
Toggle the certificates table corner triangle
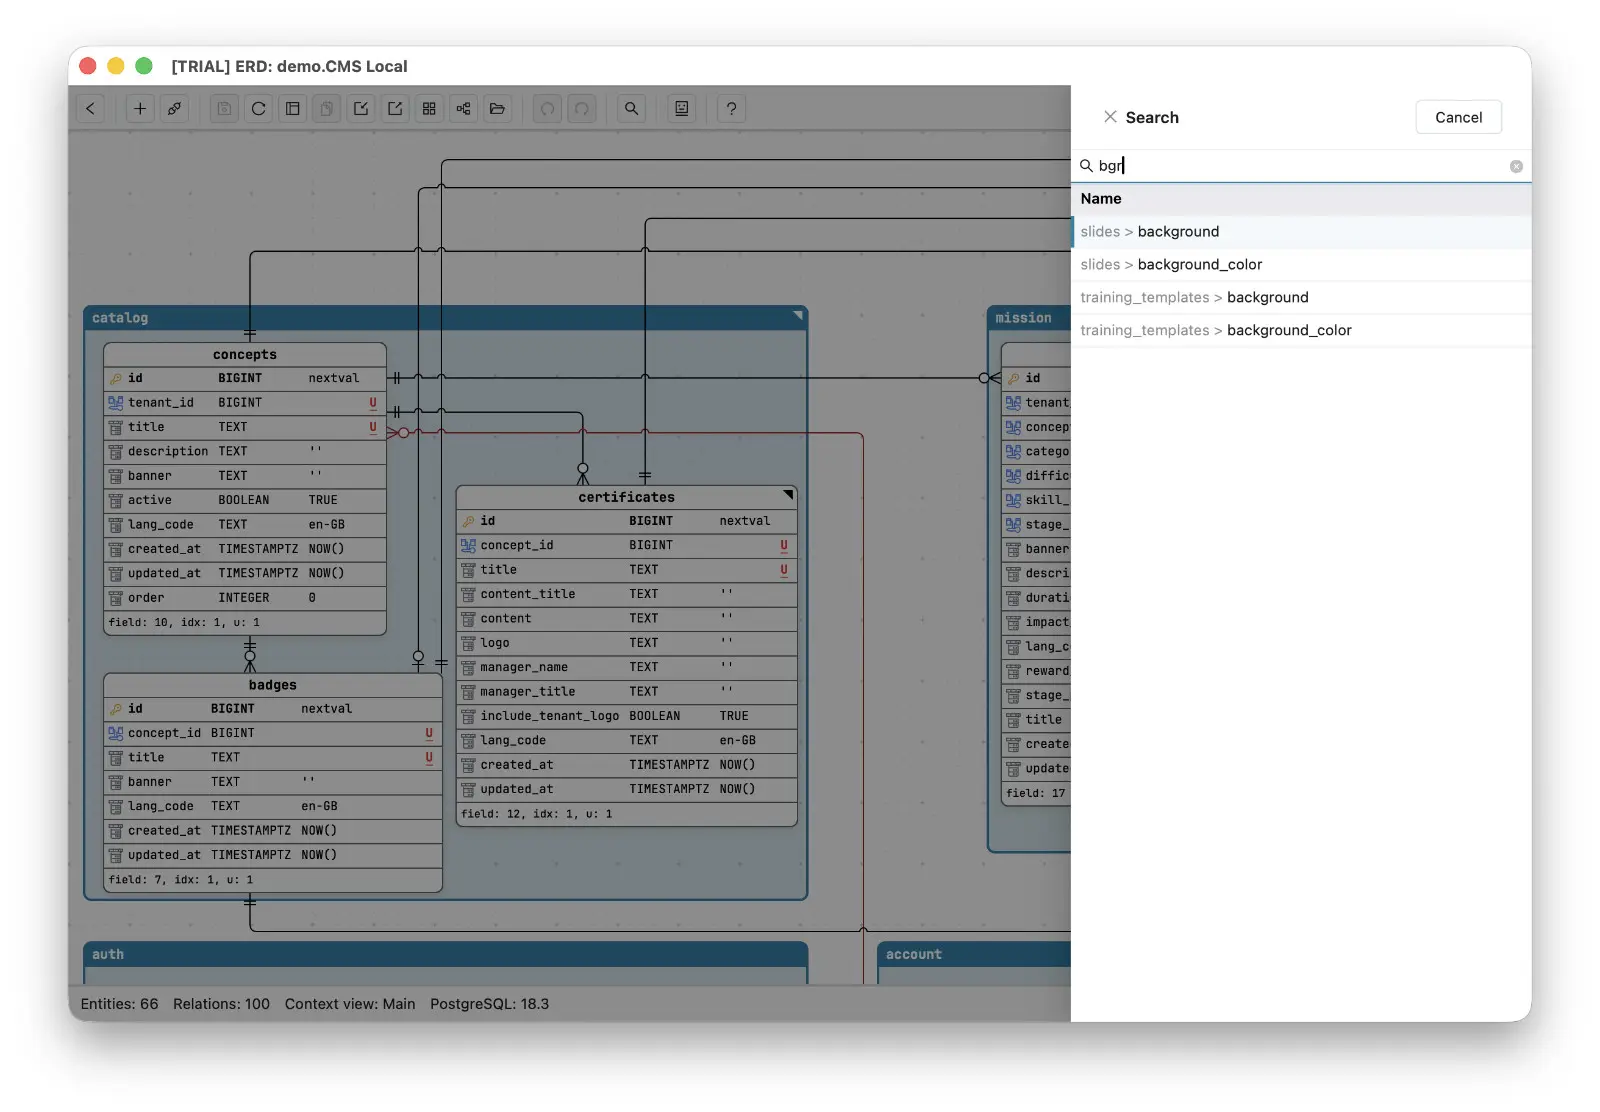788,494
